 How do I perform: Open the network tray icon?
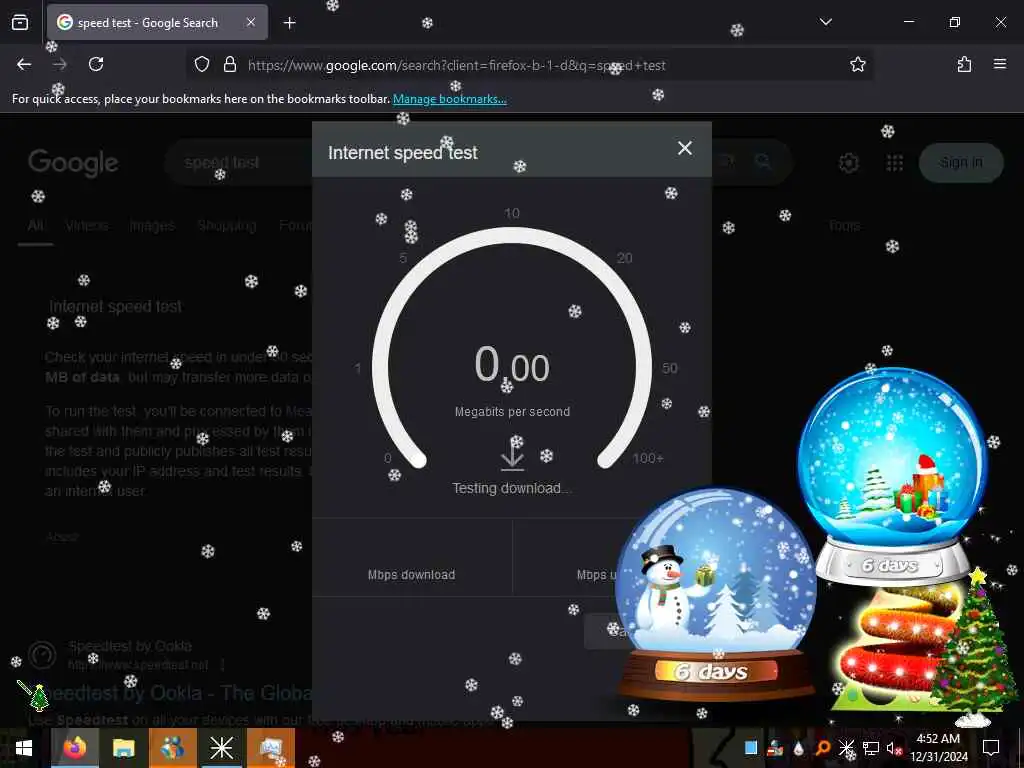click(870, 748)
